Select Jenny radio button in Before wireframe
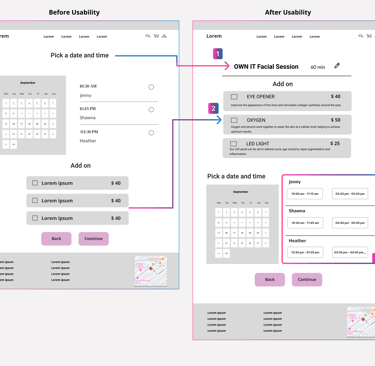 [151, 87]
